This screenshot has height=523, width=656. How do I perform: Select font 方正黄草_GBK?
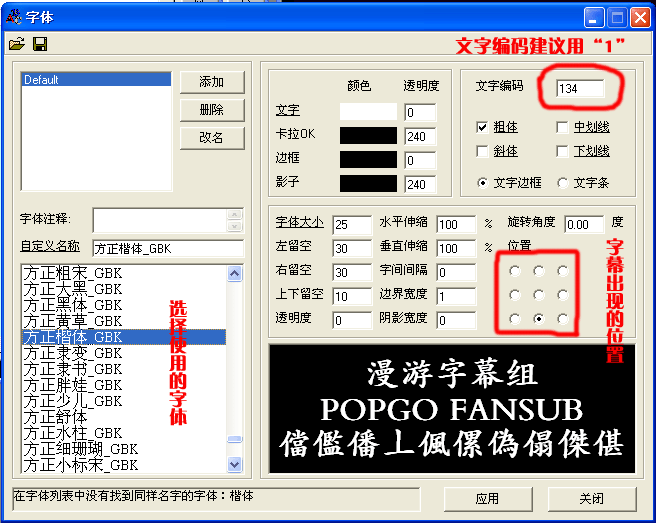pos(124,321)
